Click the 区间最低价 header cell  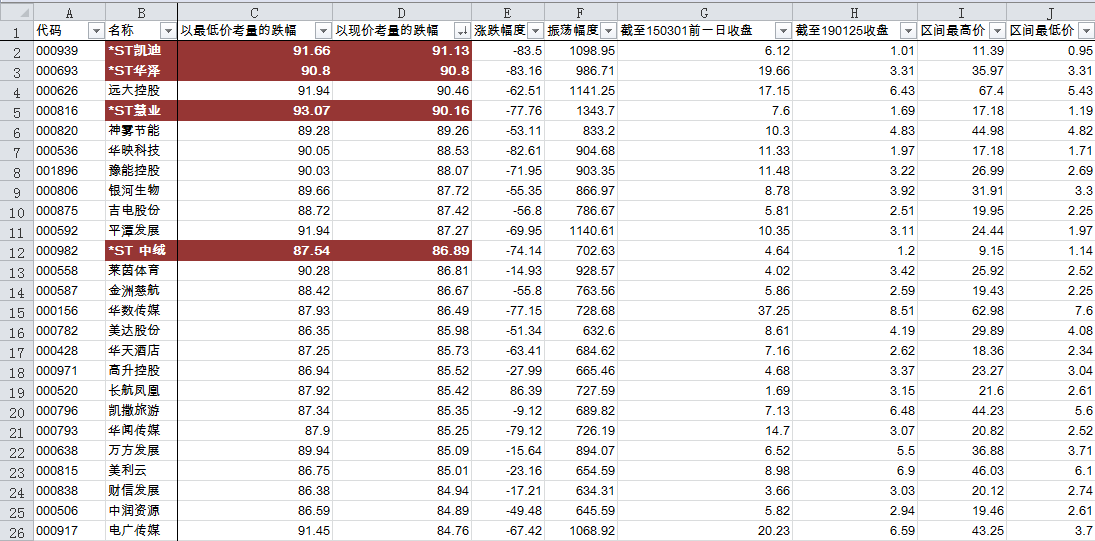pos(1051,31)
